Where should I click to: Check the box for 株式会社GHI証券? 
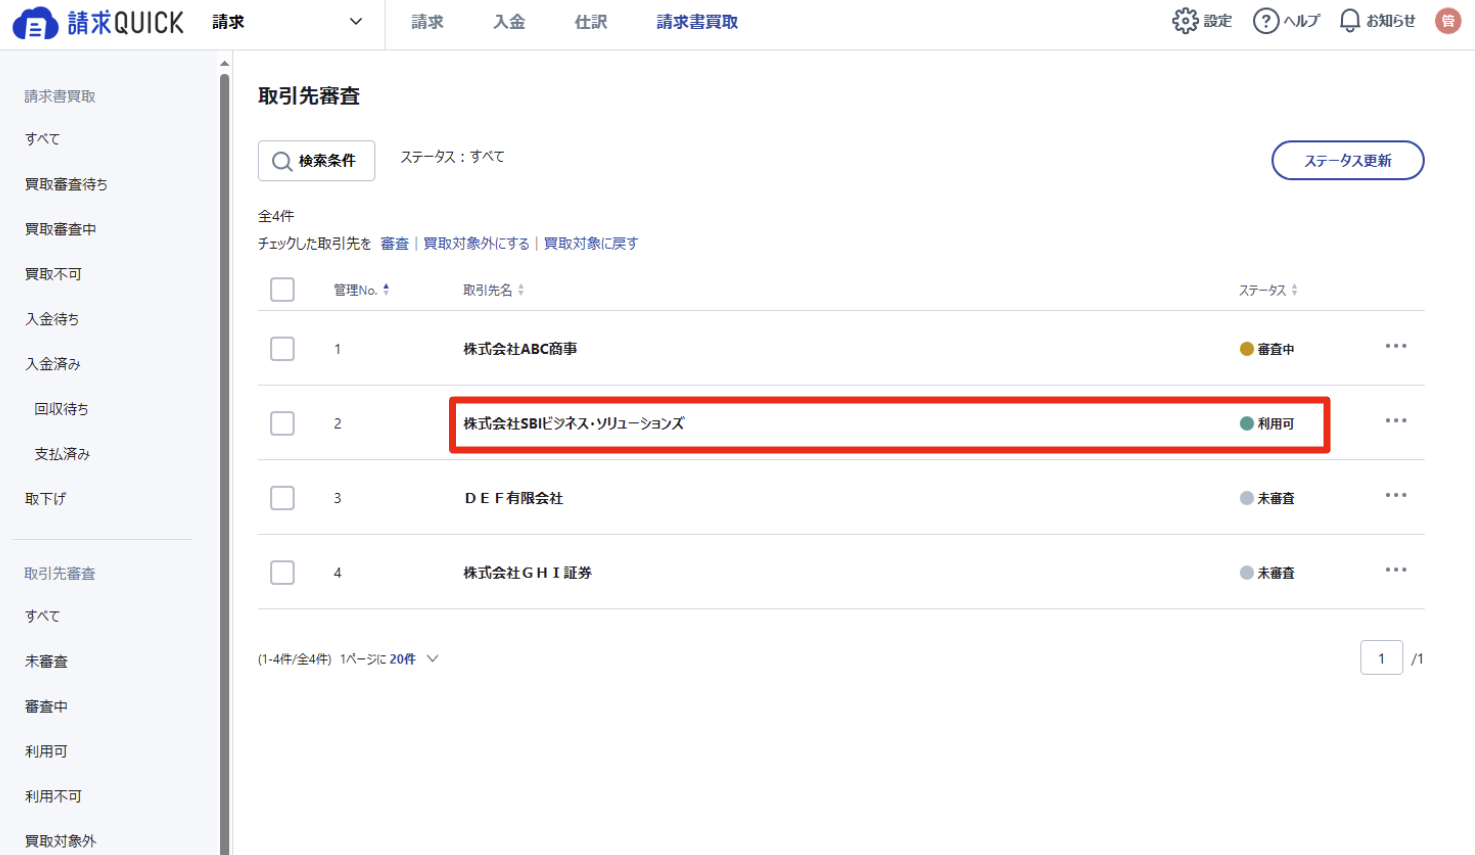tap(282, 573)
